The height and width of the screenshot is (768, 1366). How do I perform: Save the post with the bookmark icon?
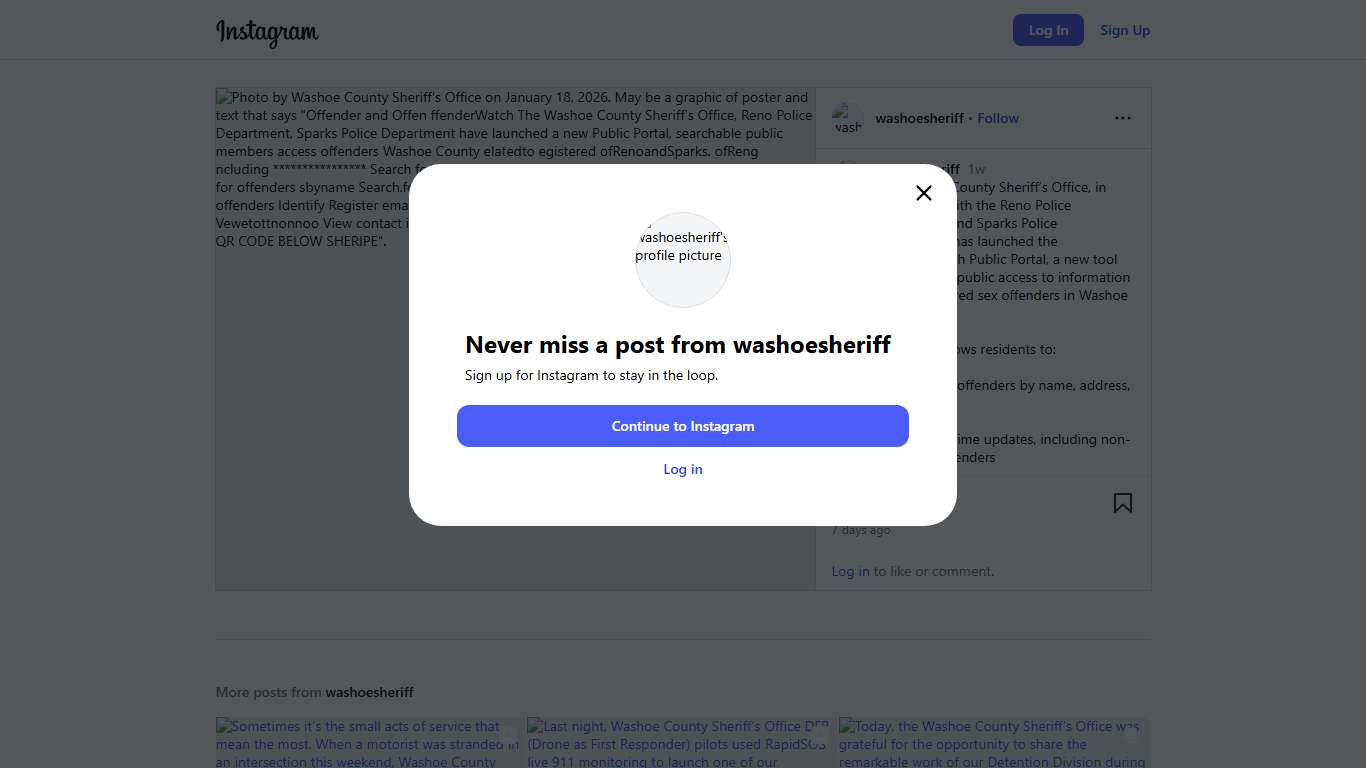point(1123,503)
